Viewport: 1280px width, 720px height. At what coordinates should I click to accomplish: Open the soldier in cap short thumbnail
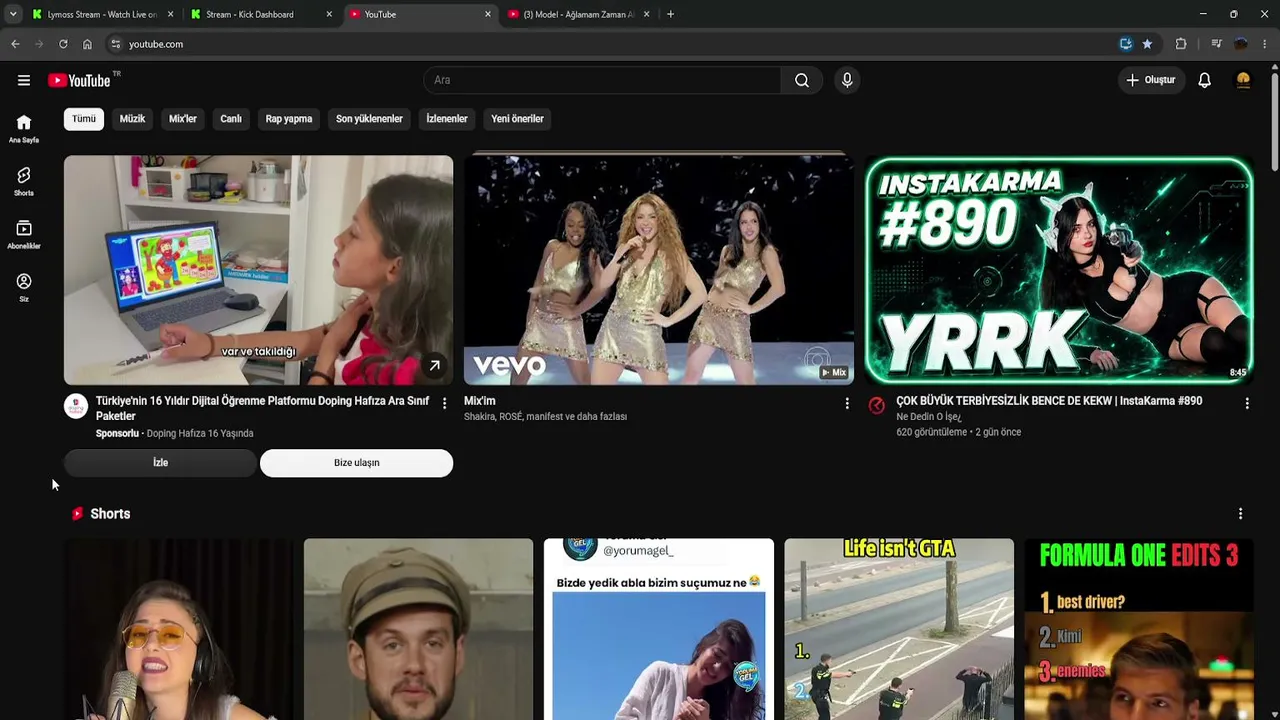point(419,629)
